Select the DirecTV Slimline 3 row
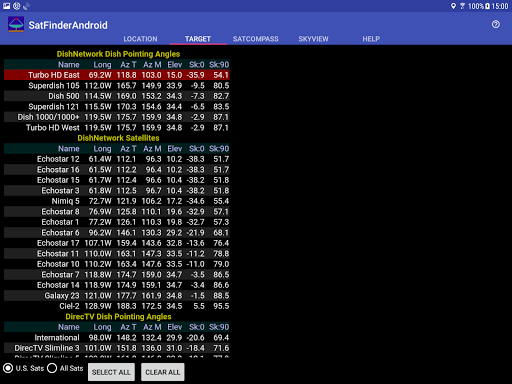This screenshot has height=384, width=512. tap(117, 348)
